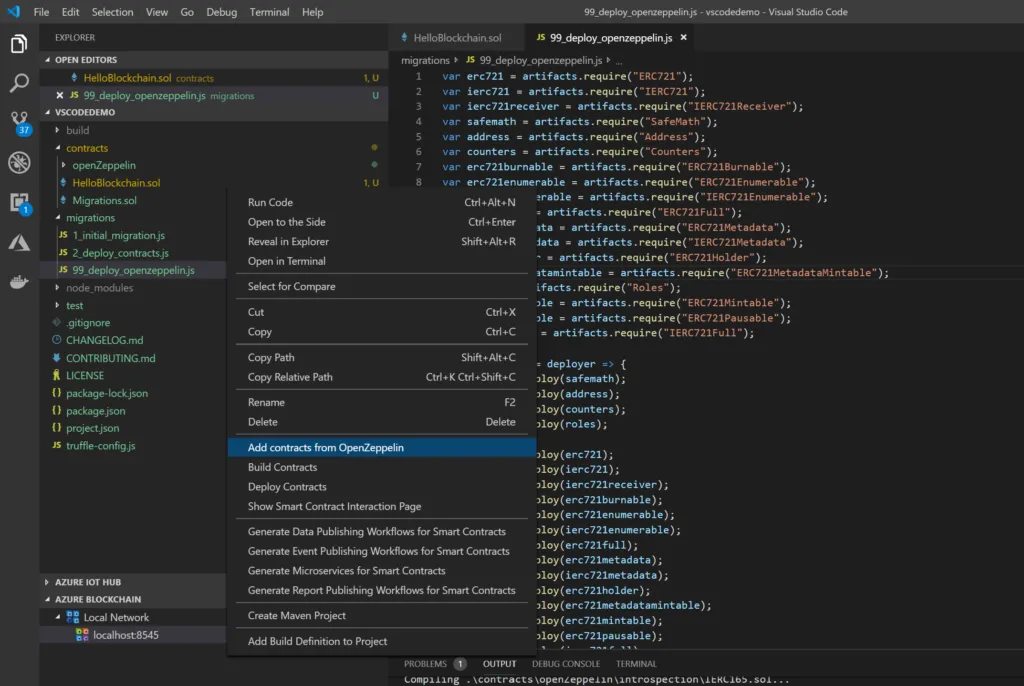Collapse the contracts folder
This screenshot has width=1024, height=686.
(57, 148)
